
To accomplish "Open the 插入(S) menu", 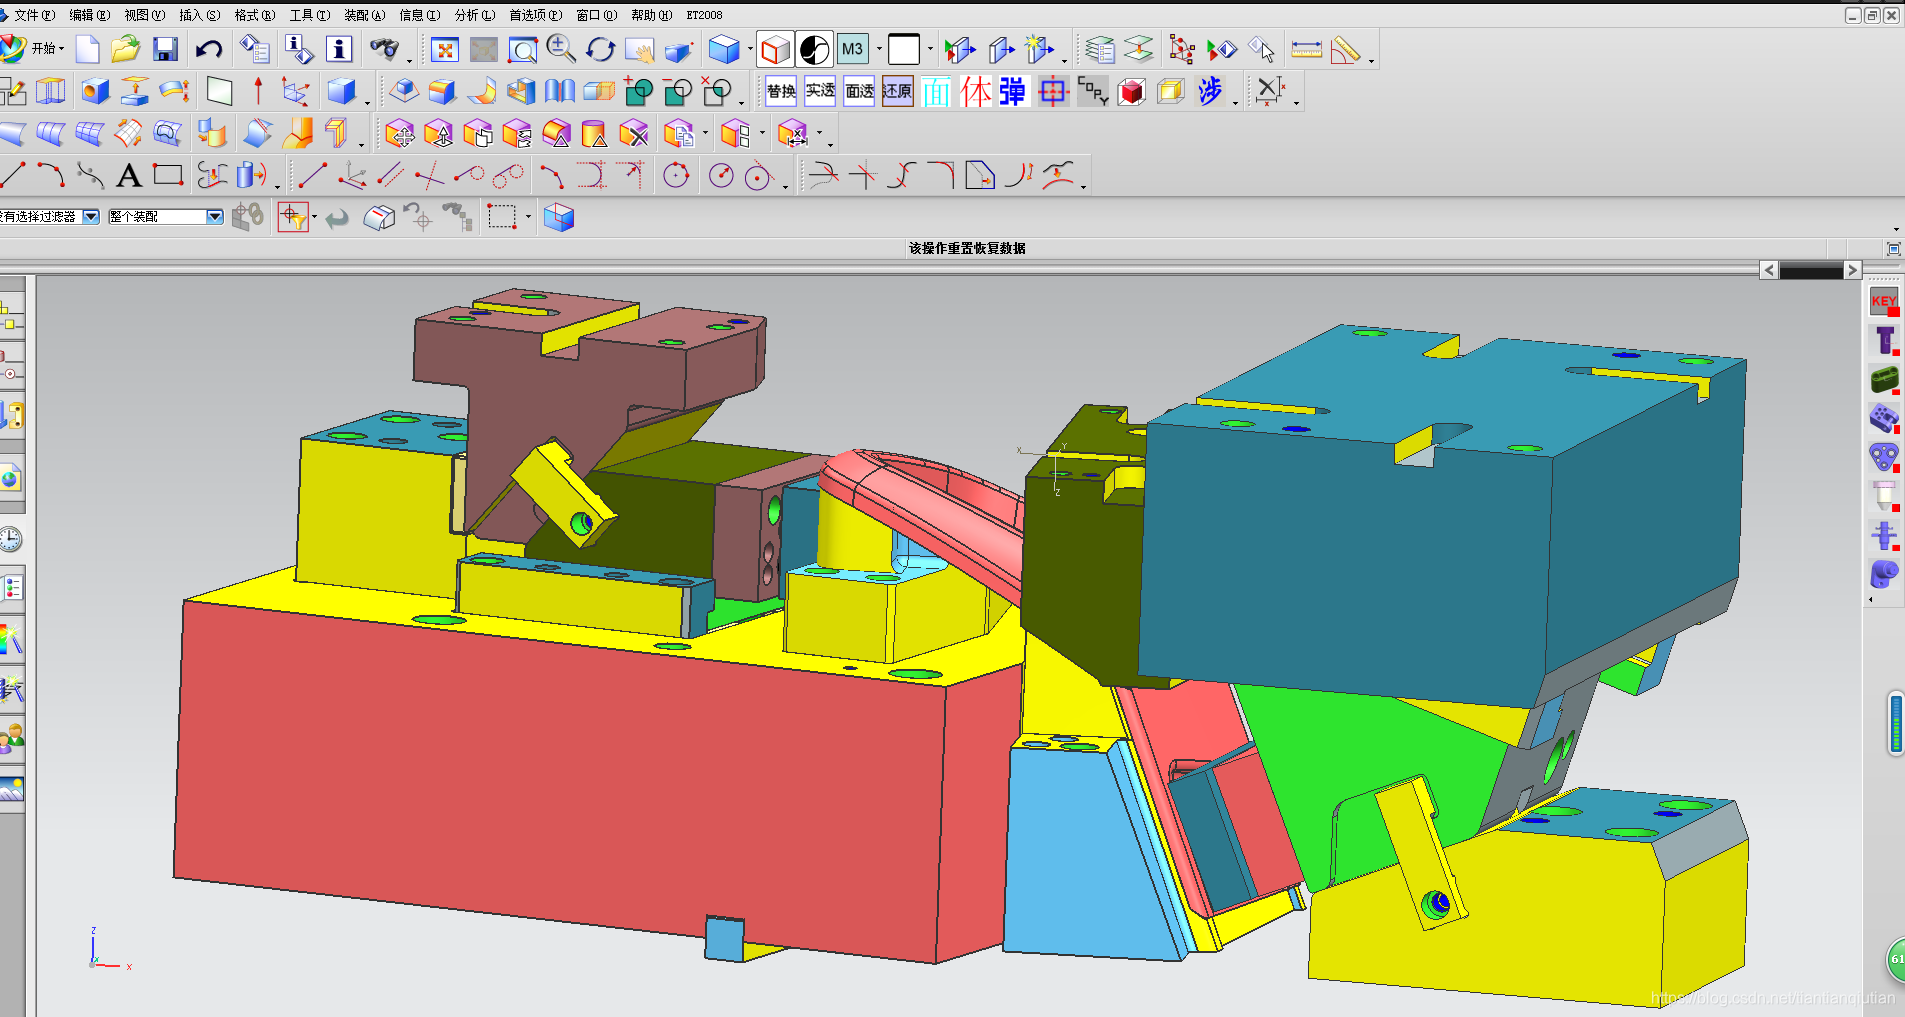I will coord(199,15).
